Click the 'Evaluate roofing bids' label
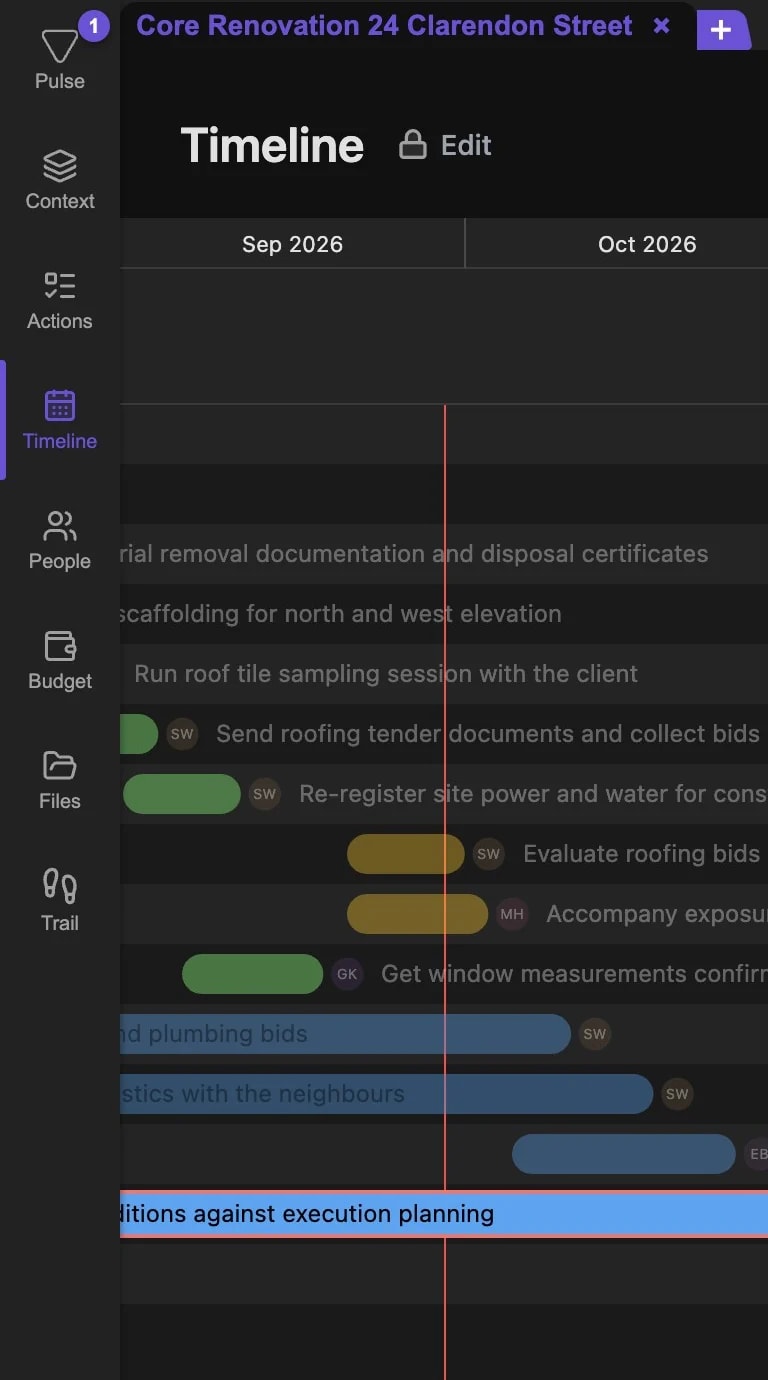 (x=641, y=854)
